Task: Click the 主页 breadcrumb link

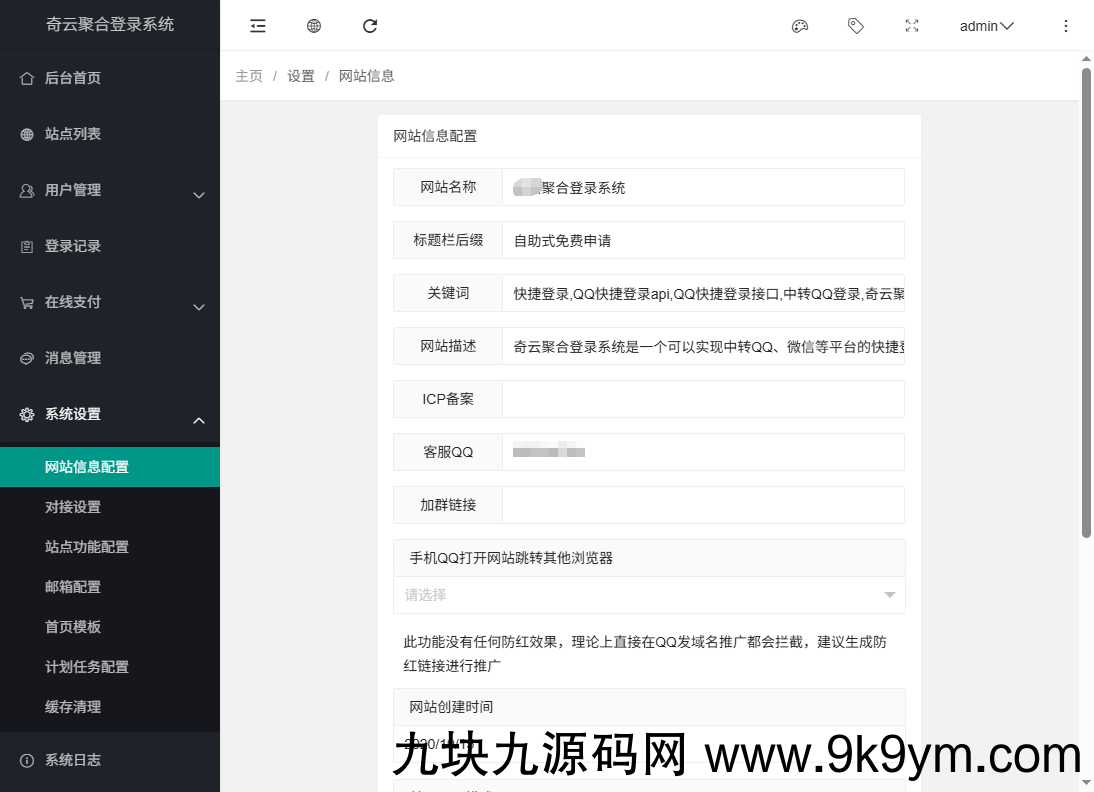Action: click(249, 76)
